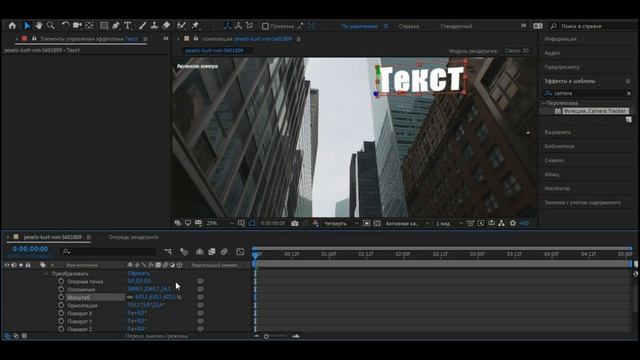Select the Rotation tool
Viewport: 640px width, 360px height.
point(65,26)
